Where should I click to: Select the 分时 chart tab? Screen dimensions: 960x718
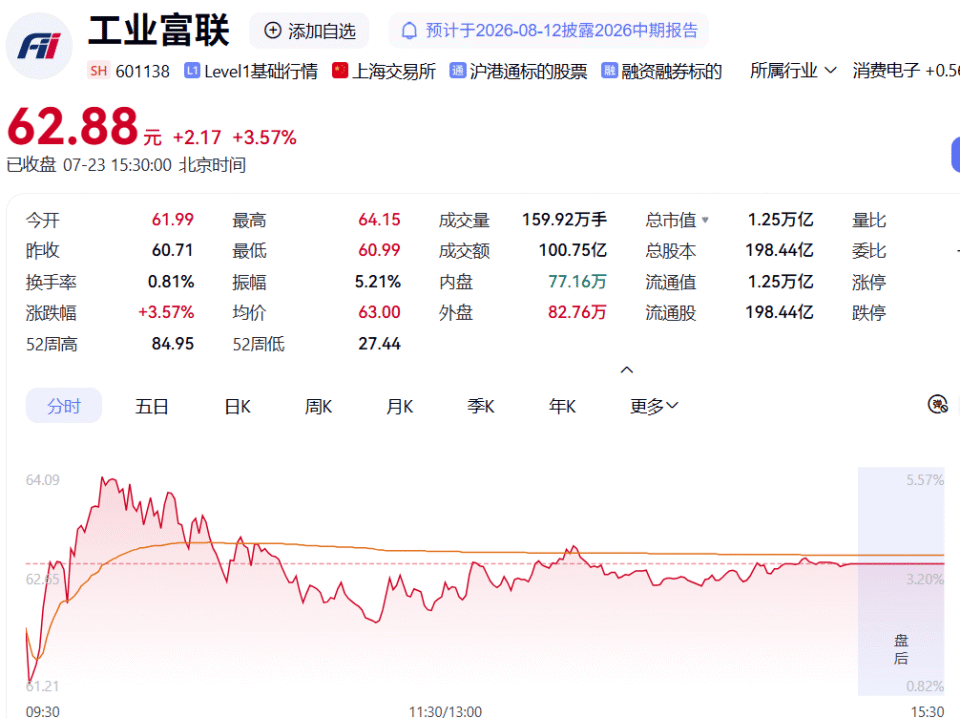tap(64, 406)
